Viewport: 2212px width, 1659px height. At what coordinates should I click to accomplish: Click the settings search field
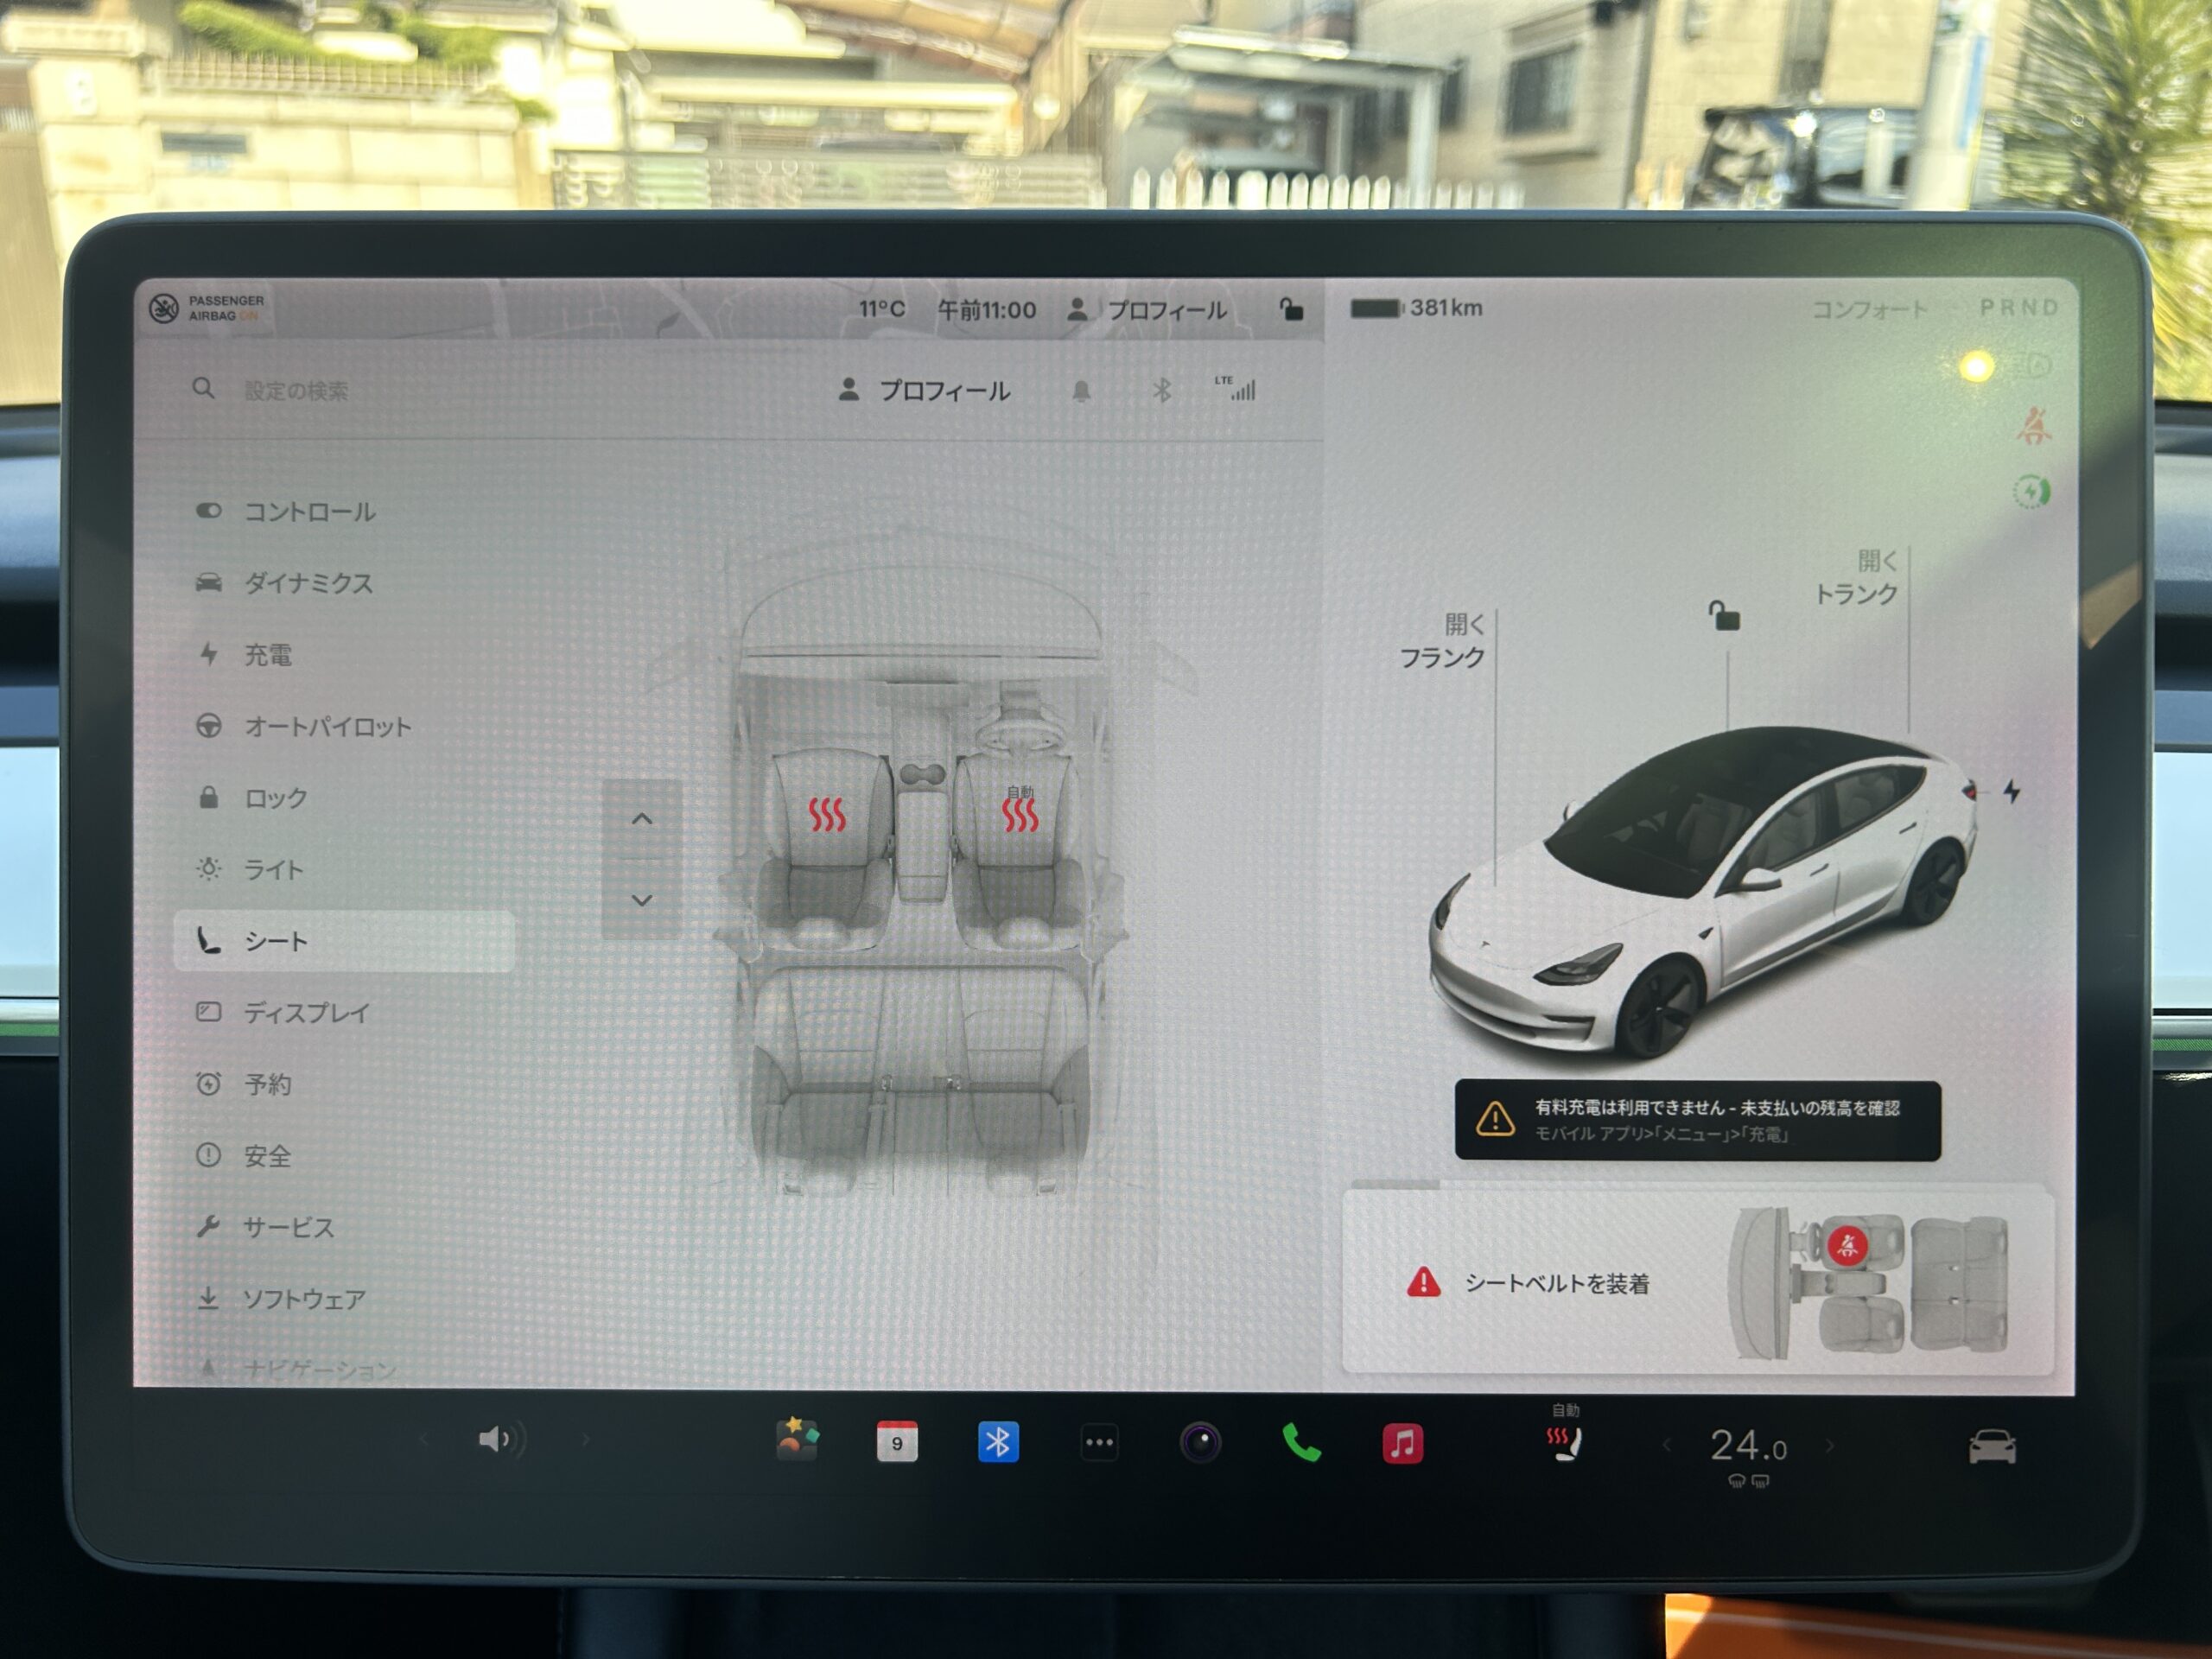click(x=297, y=391)
